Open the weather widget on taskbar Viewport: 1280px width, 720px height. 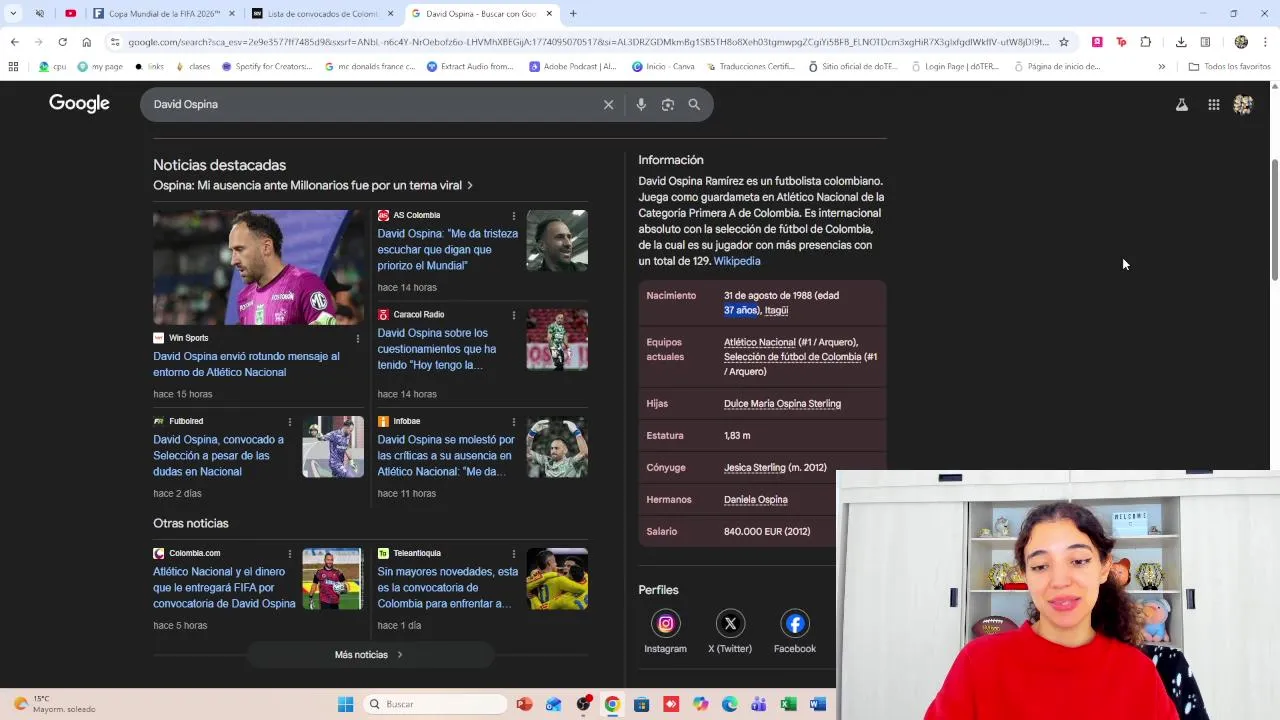coord(55,704)
